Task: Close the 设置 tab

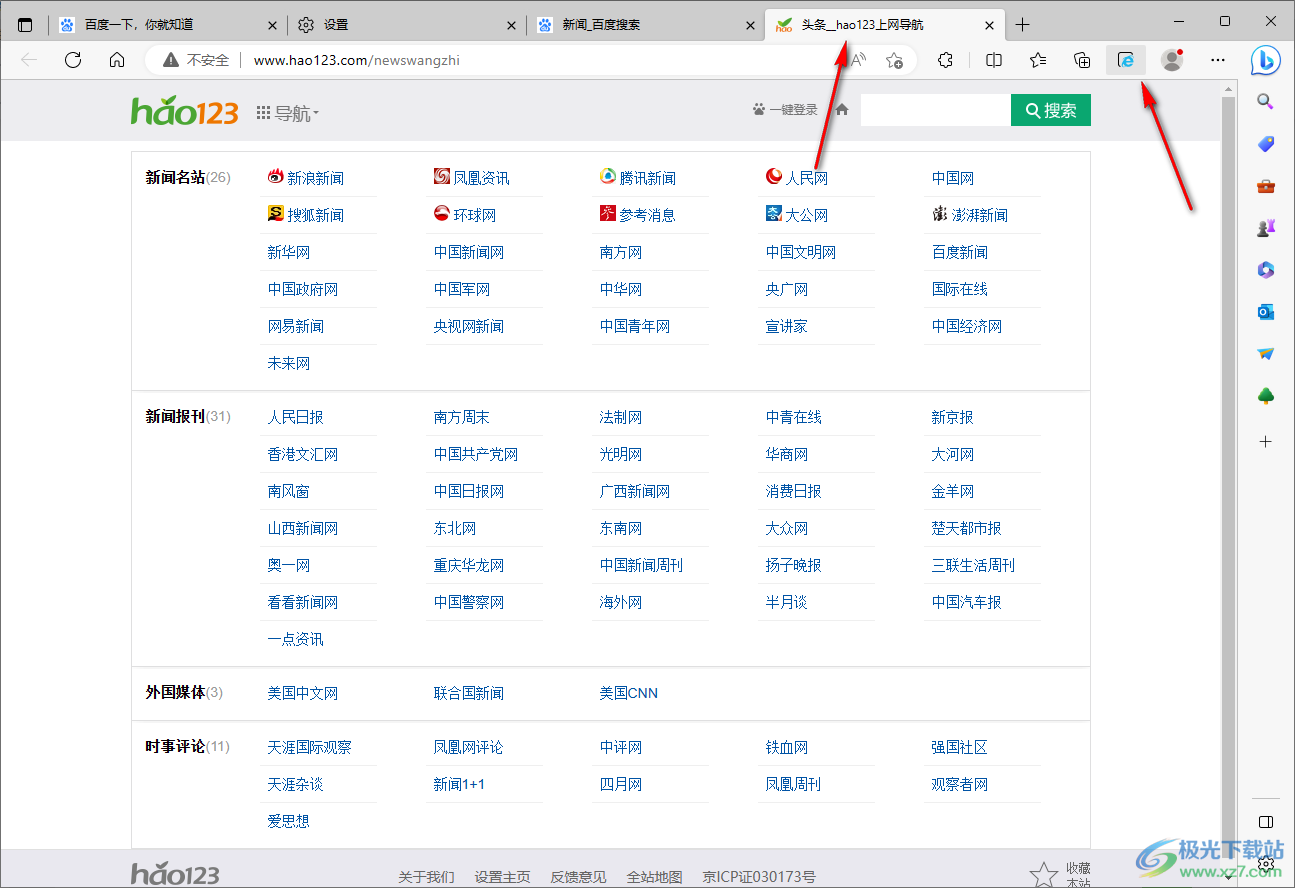Action: tap(512, 25)
